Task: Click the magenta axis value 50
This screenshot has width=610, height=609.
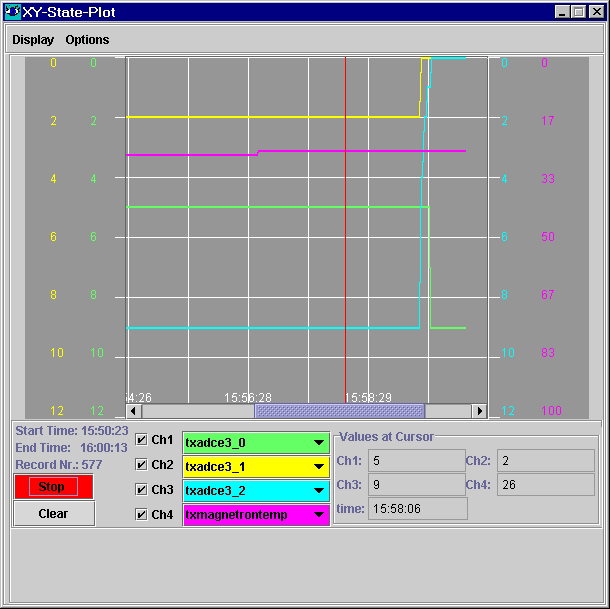Action: tap(548, 237)
